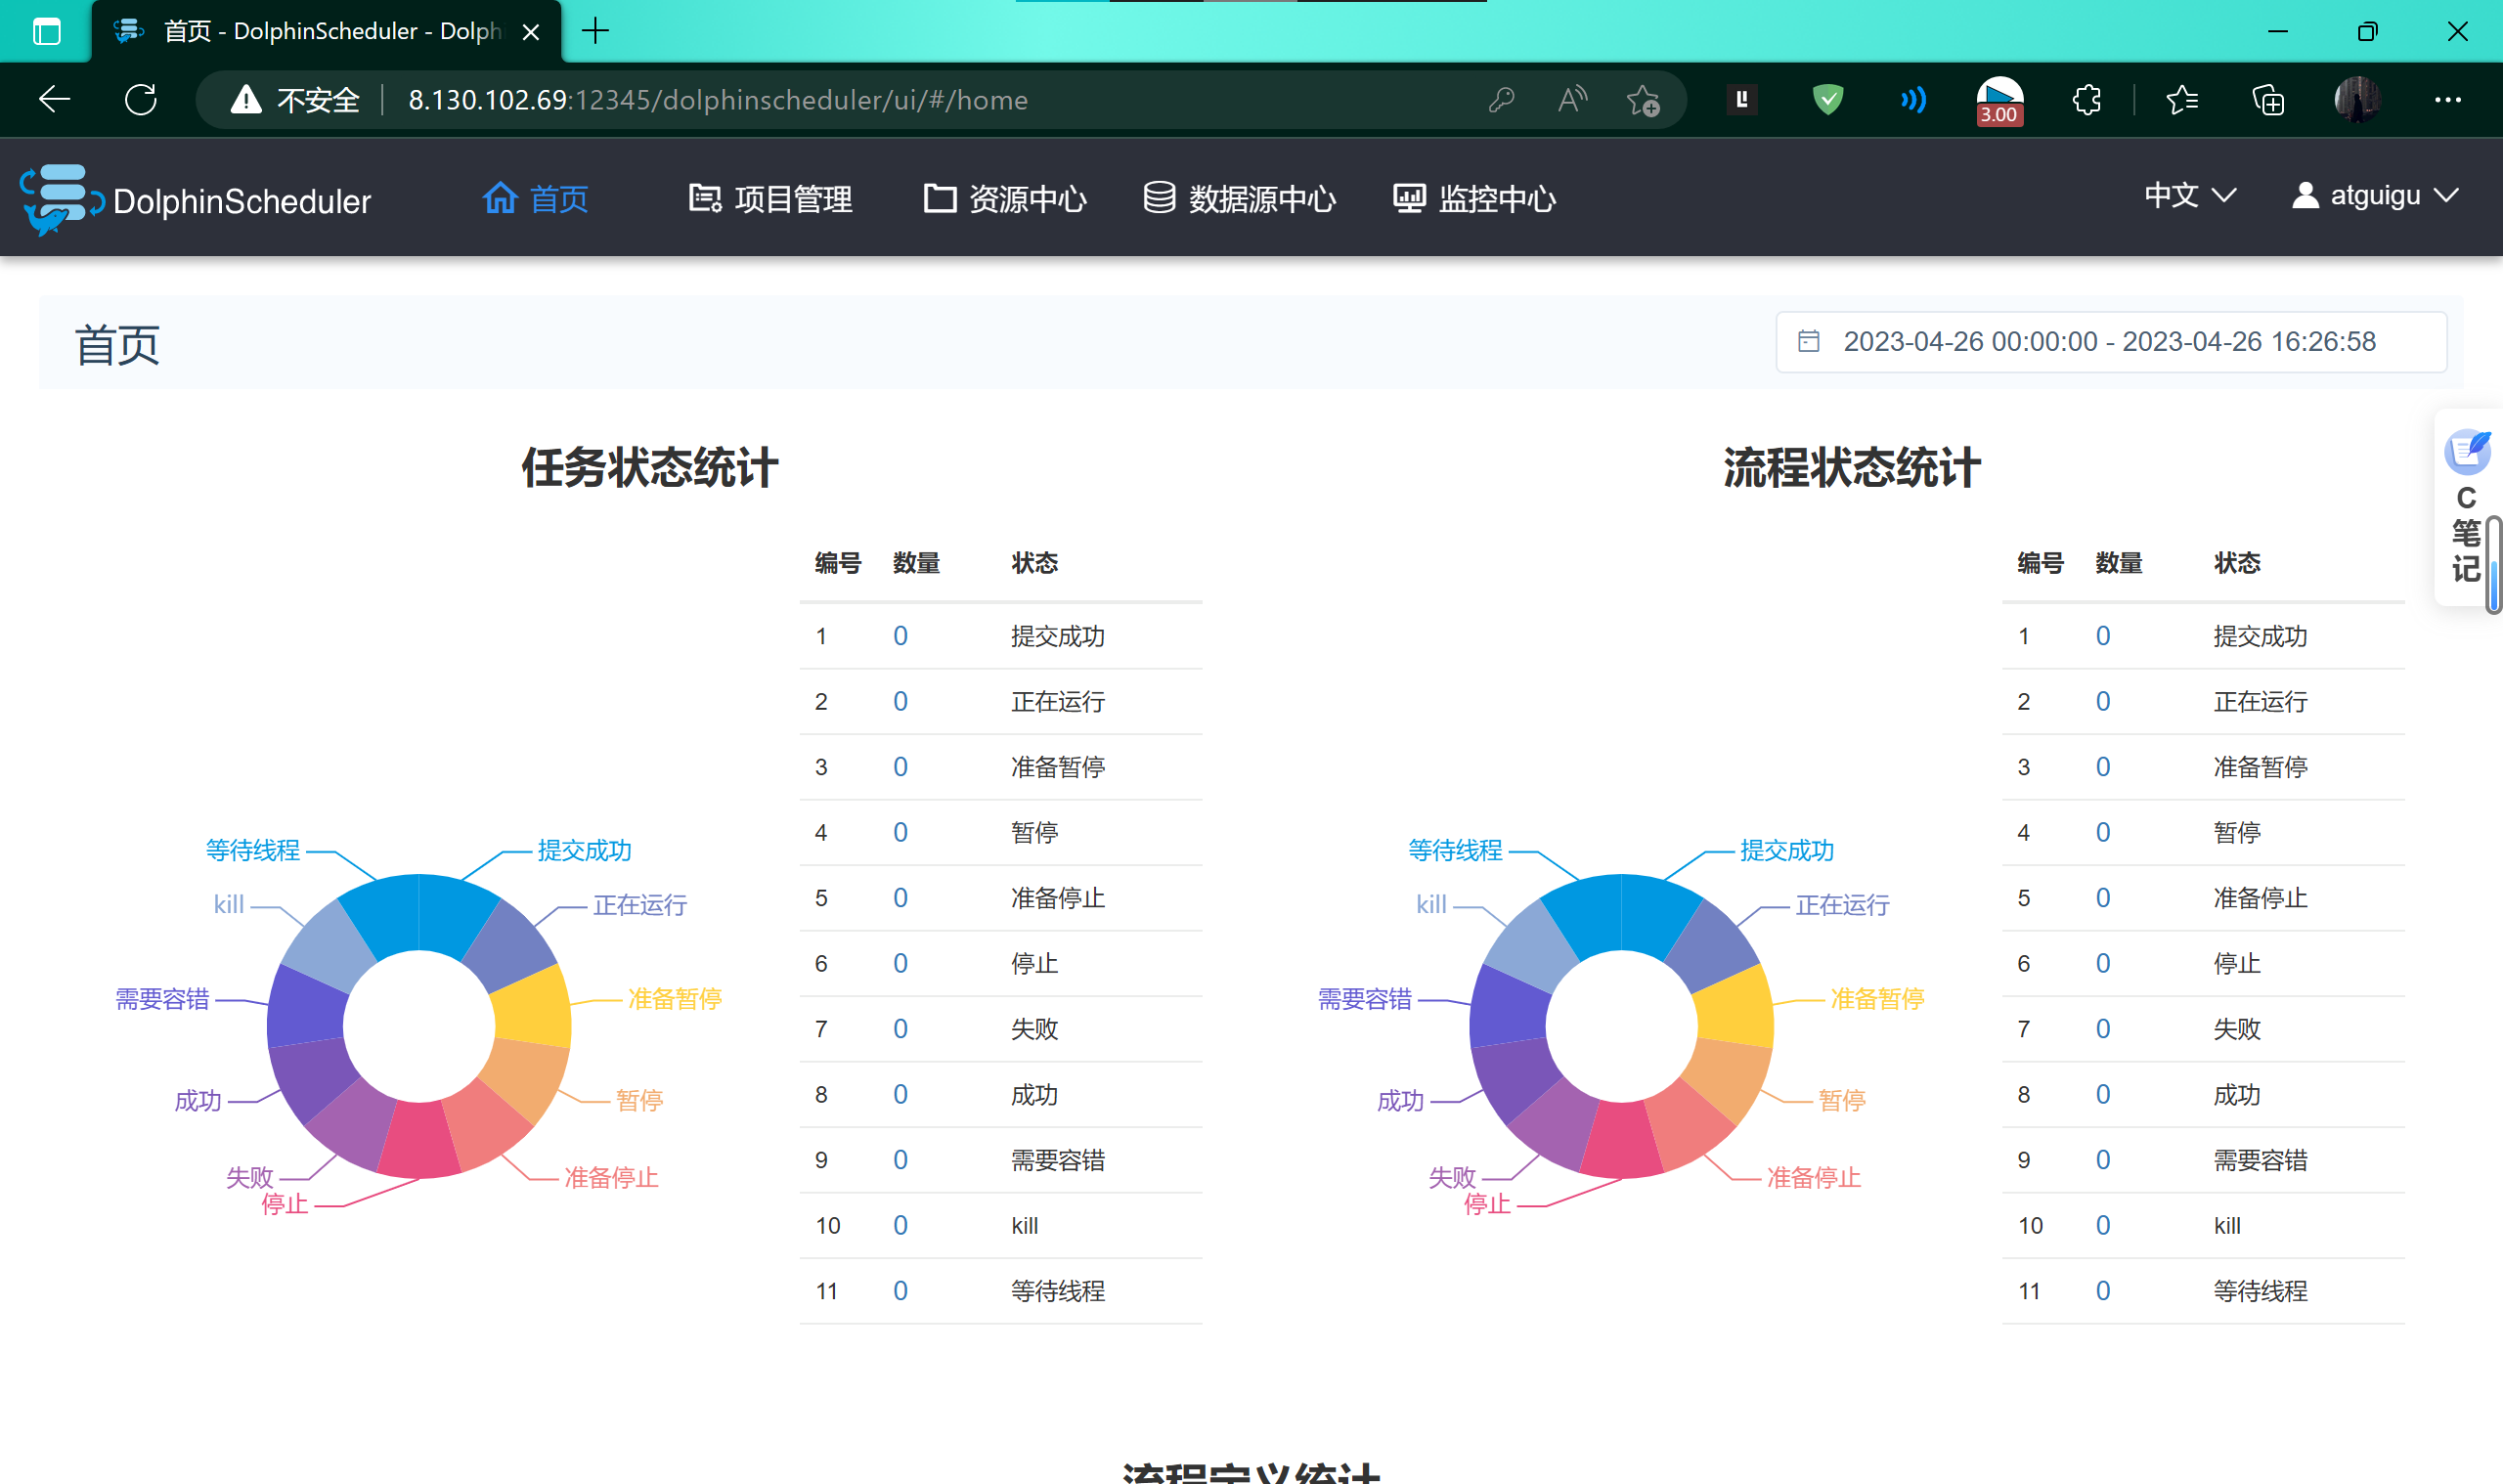Viewport: 2503px width, 1484px height.
Task: Click the read aloud icon in address bar
Action: pos(1571,100)
